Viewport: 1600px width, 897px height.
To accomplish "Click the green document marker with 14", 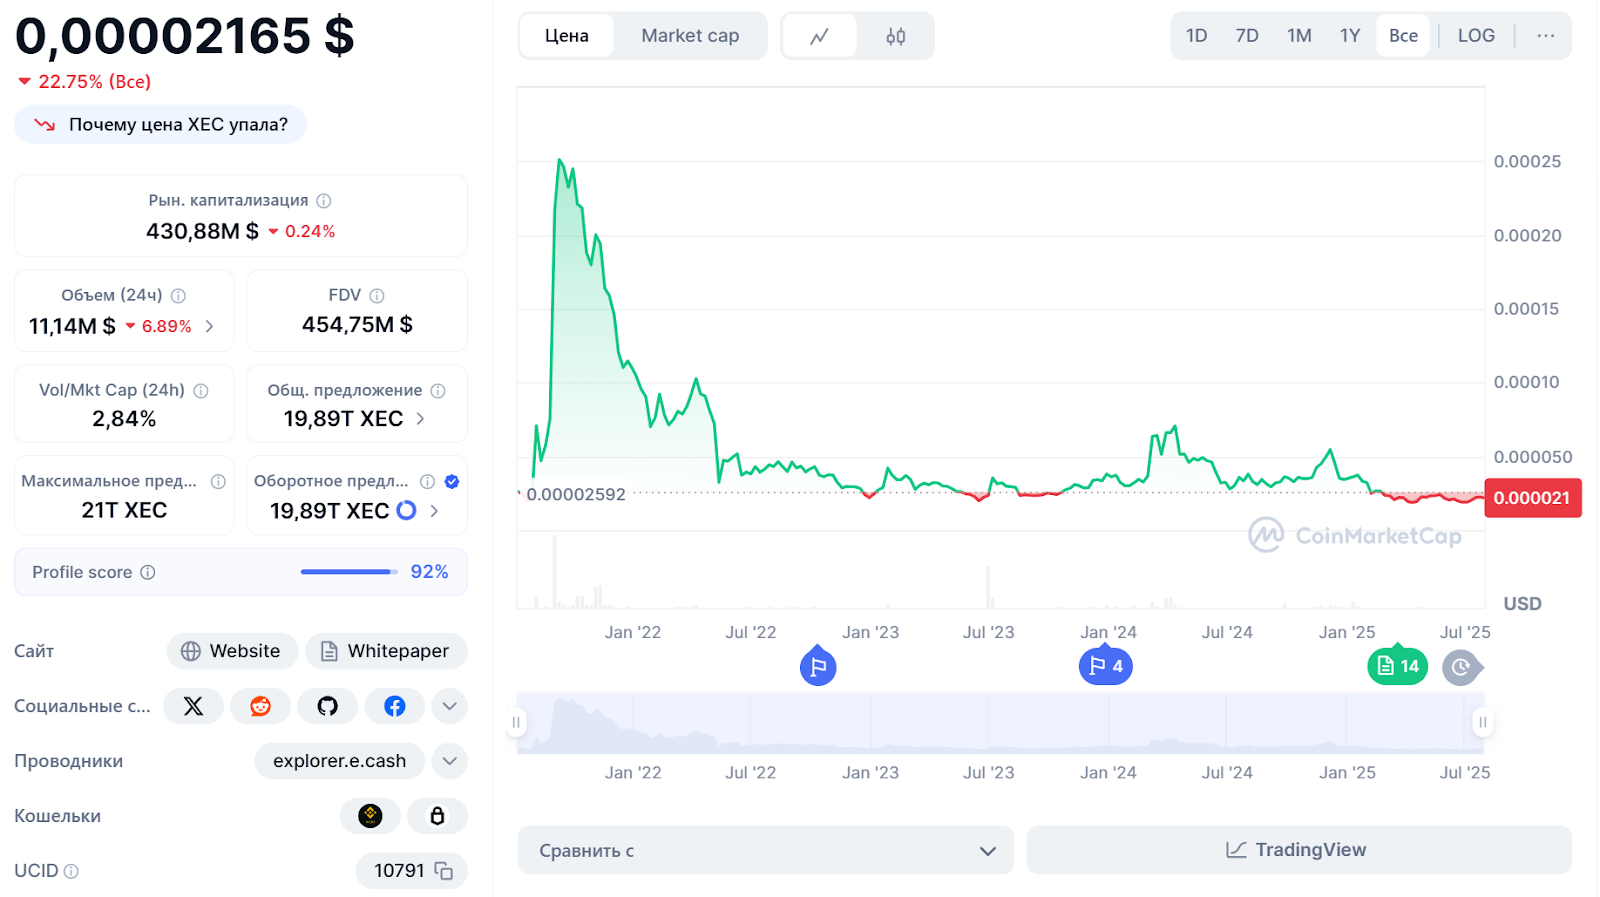I will pyautogui.click(x=1398, y=666).
